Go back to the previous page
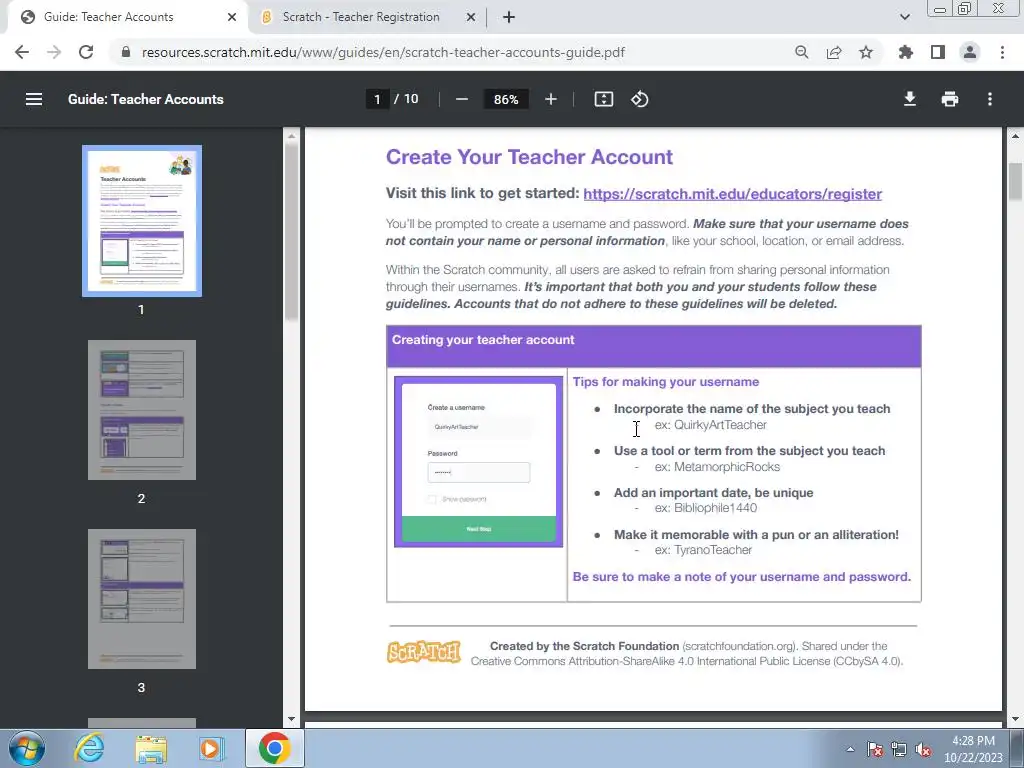1024x768 pixels. pos(22,52)
